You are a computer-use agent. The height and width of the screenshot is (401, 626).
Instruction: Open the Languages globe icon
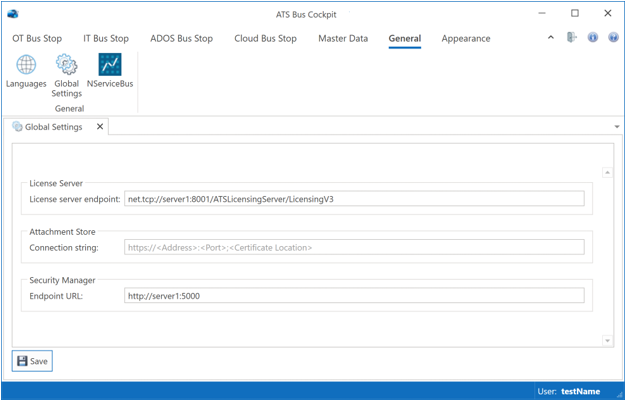point(26,66)
